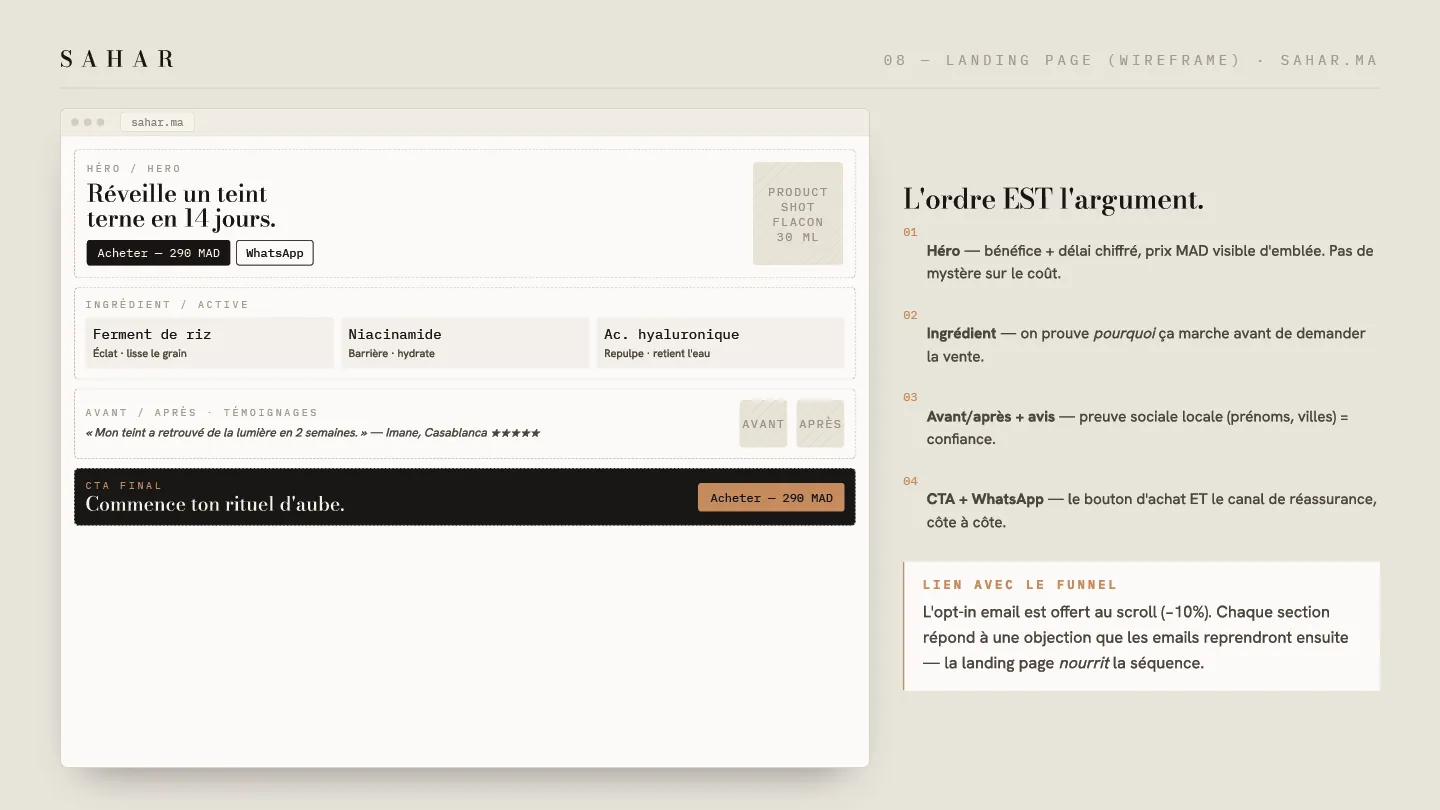The width and height of the screenshot is (1440, 810).
Task: Click the third browser window dot
Action: point(100,122)
